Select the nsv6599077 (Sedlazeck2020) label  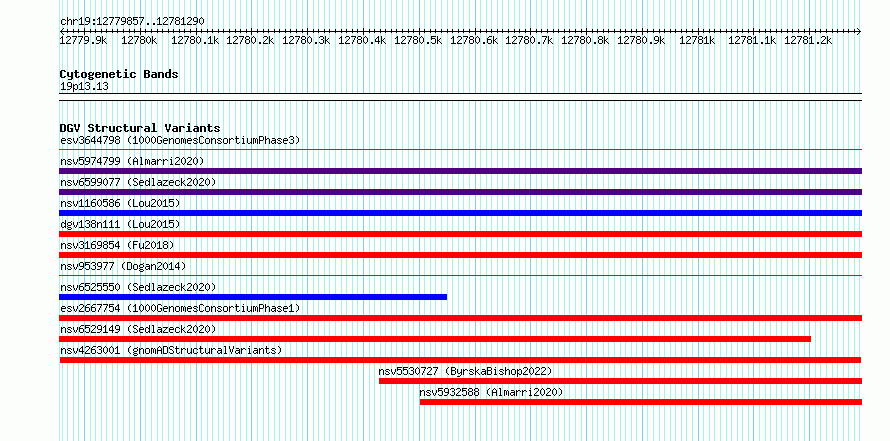point(138,182)
